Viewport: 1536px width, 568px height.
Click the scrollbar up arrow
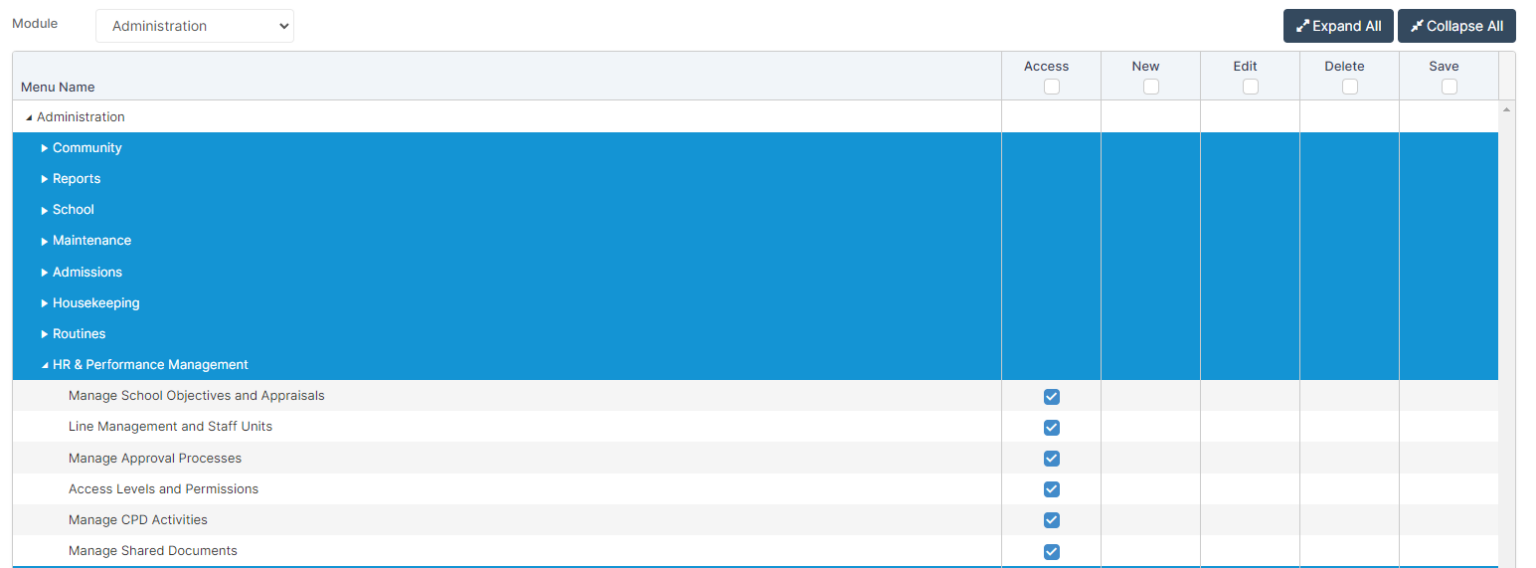coord(1506,108)
